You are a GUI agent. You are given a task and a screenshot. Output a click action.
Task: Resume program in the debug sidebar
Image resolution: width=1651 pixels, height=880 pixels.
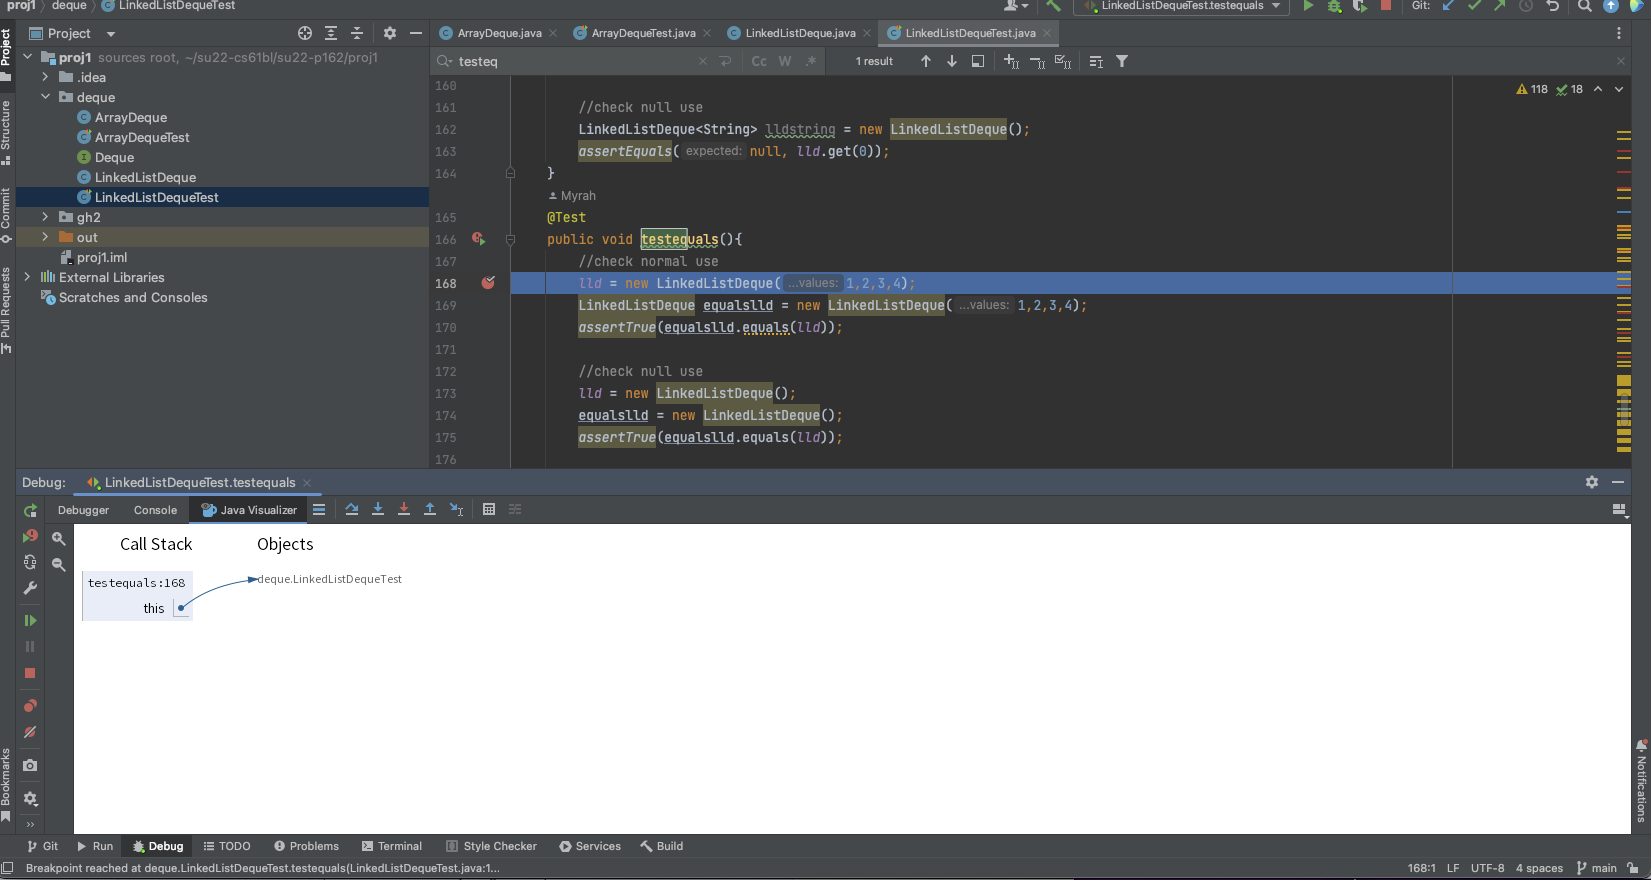click(x=30, y=621)
